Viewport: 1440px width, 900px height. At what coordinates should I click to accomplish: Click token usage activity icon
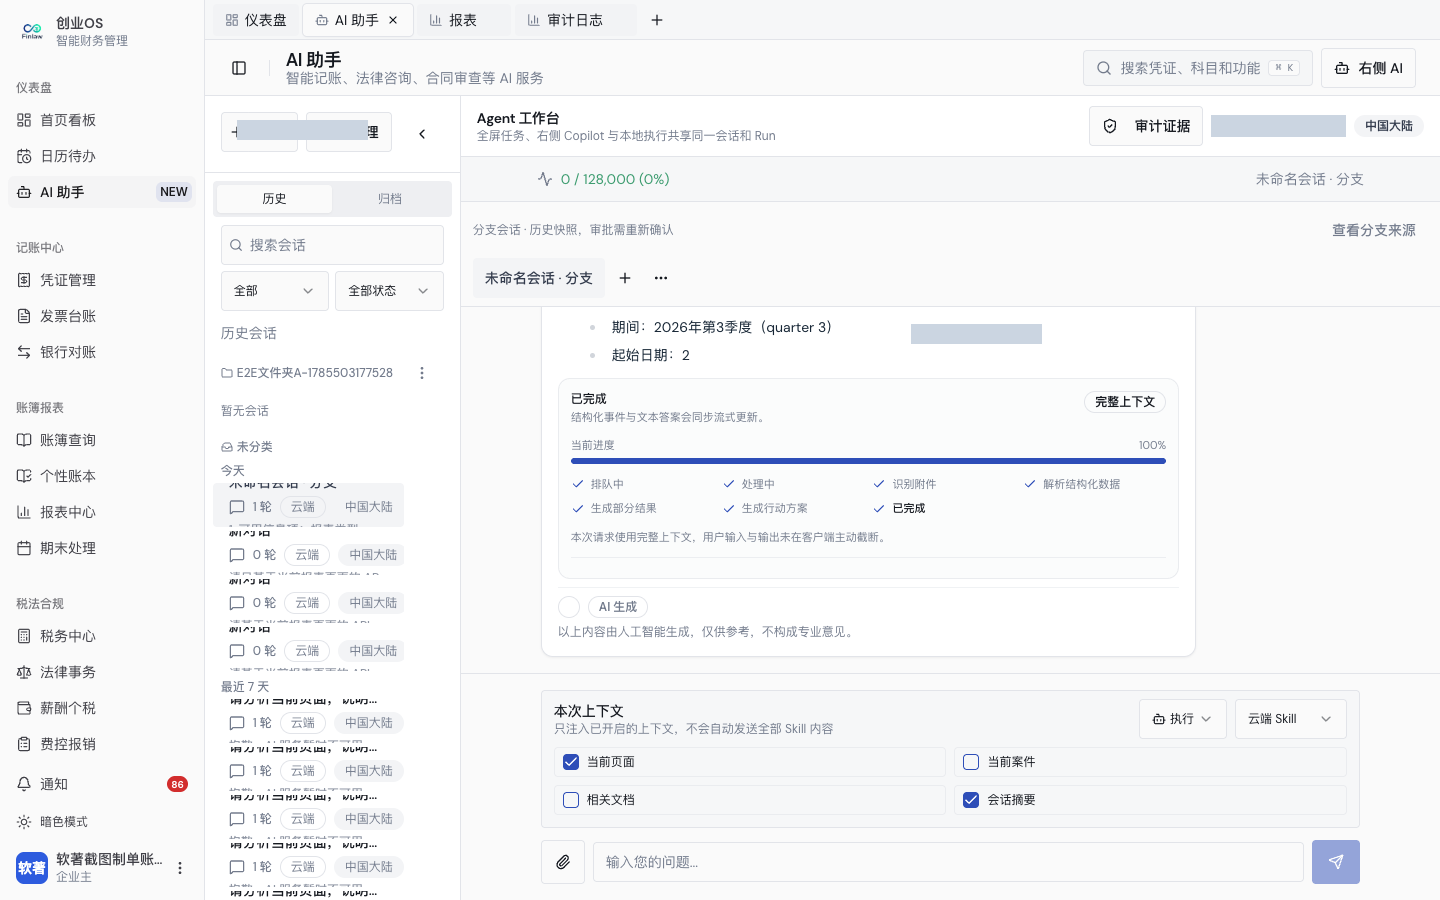click(545, 179)
